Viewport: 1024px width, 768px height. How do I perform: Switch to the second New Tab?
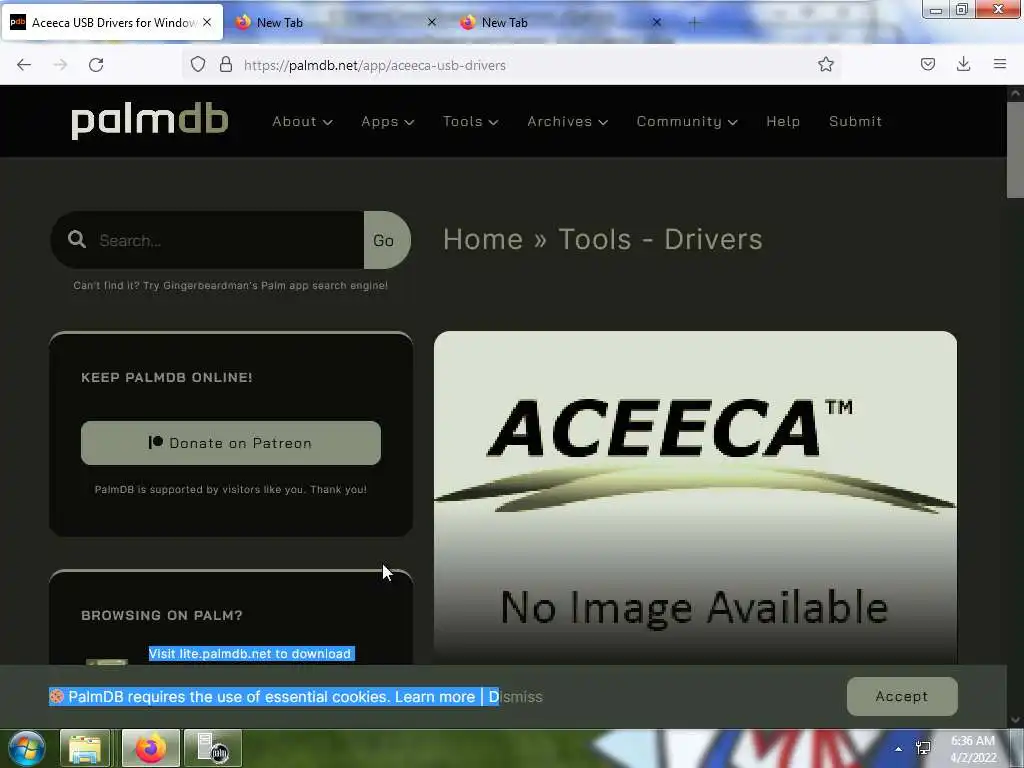click(x=558, y=22)
